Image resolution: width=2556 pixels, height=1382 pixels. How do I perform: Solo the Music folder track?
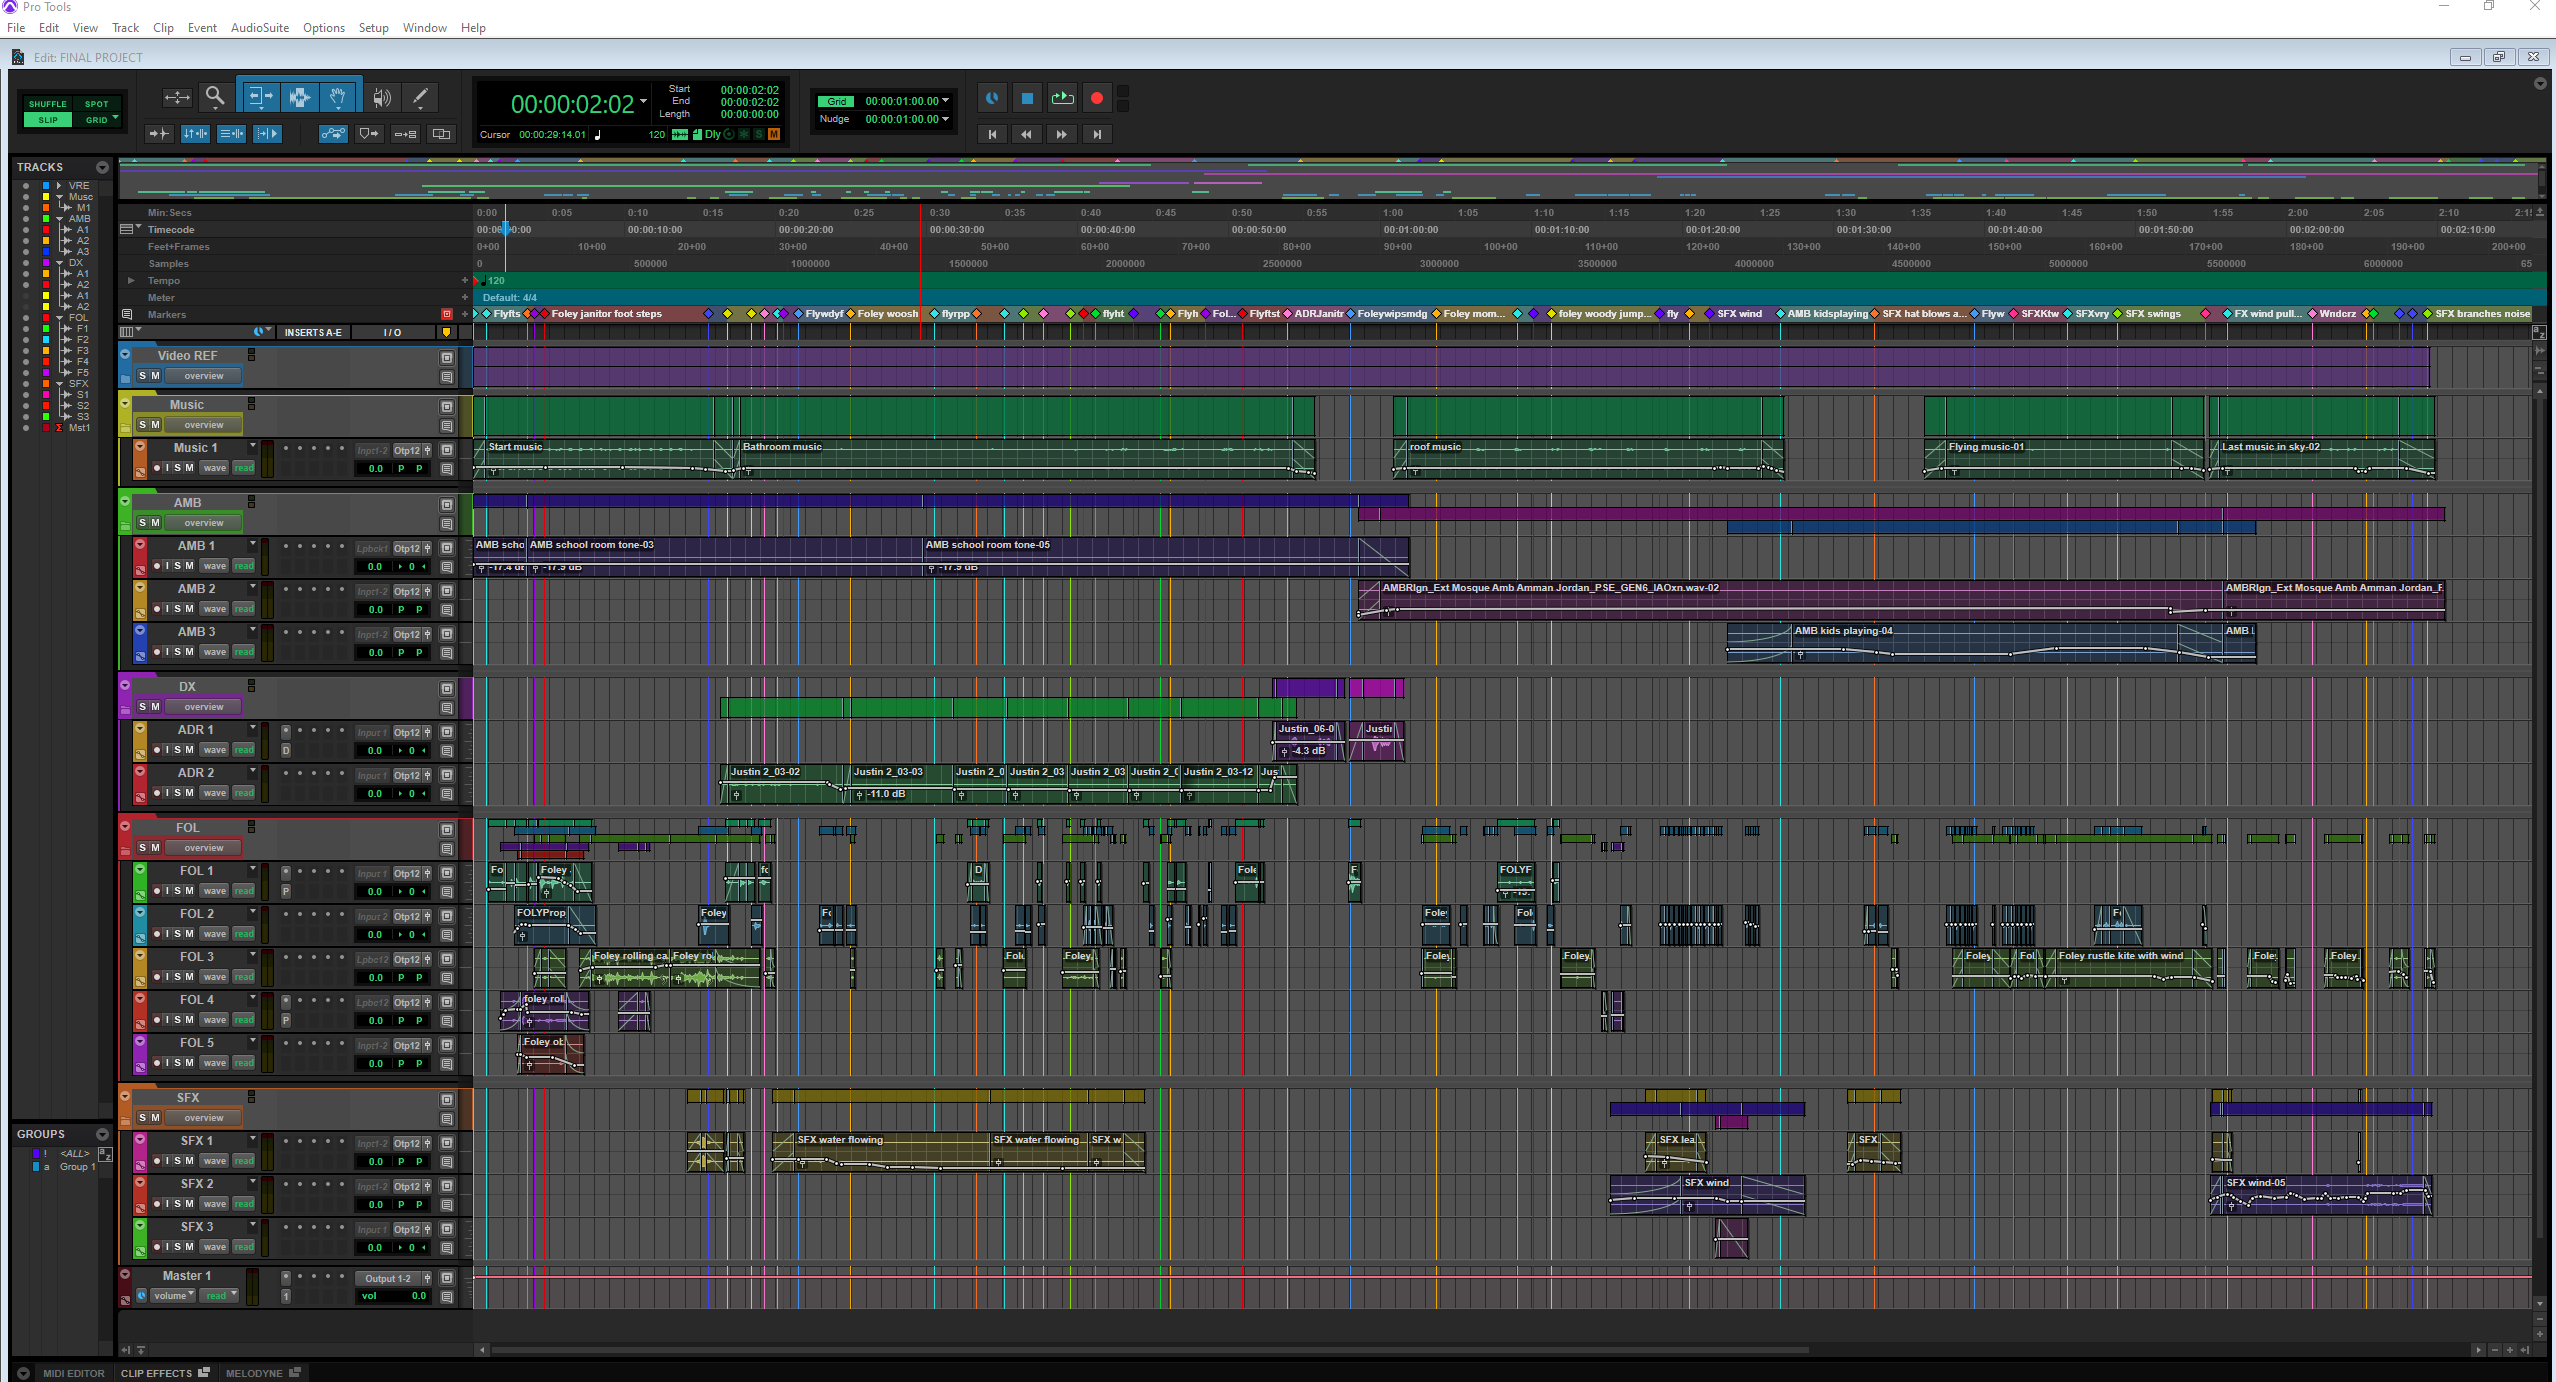pos(143,425)
